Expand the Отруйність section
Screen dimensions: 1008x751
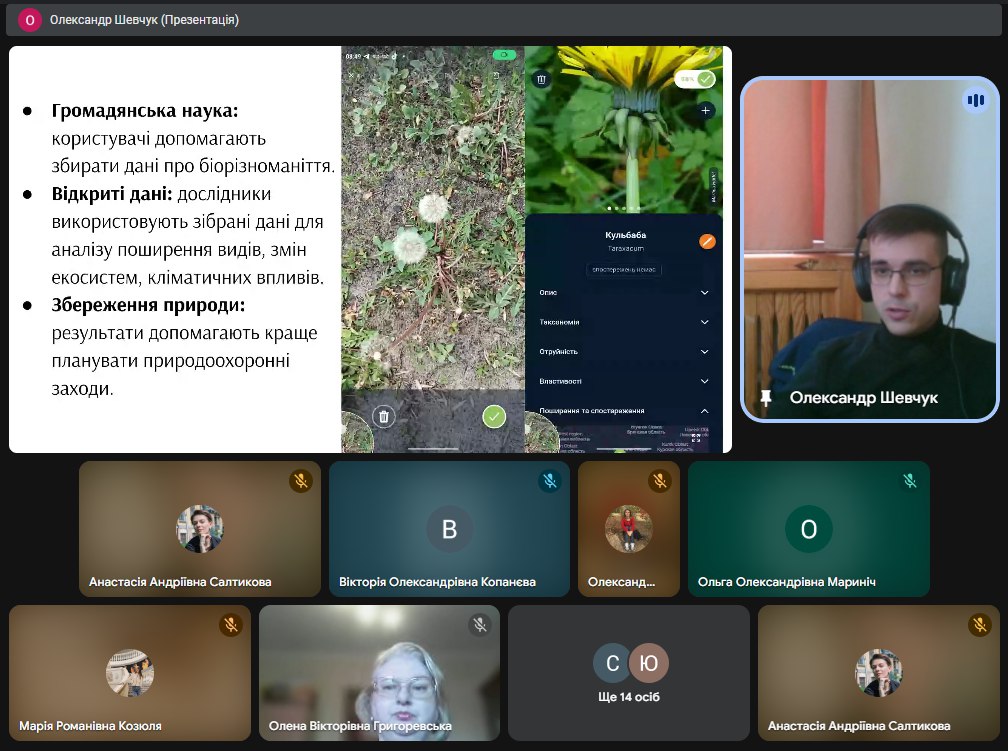tap(704, 352)
